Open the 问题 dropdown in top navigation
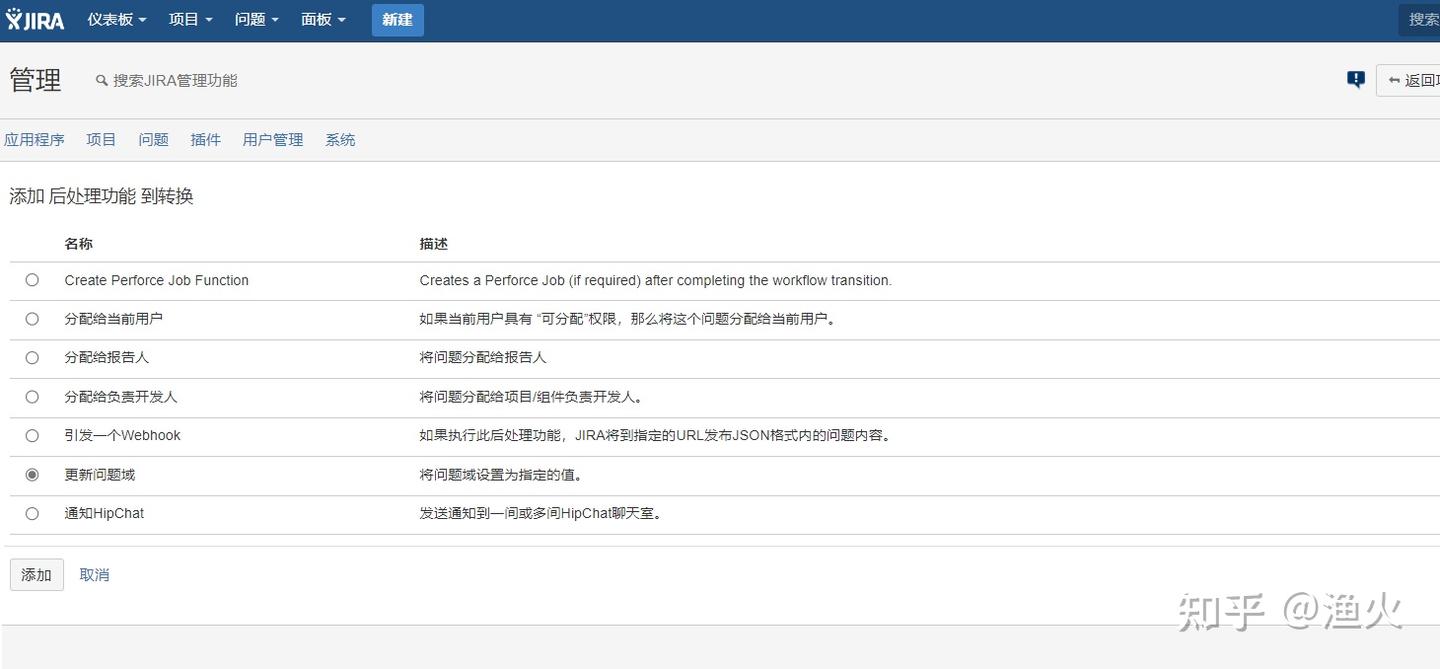The height and width of the screenshot is (669, 1440). point(256,20)
